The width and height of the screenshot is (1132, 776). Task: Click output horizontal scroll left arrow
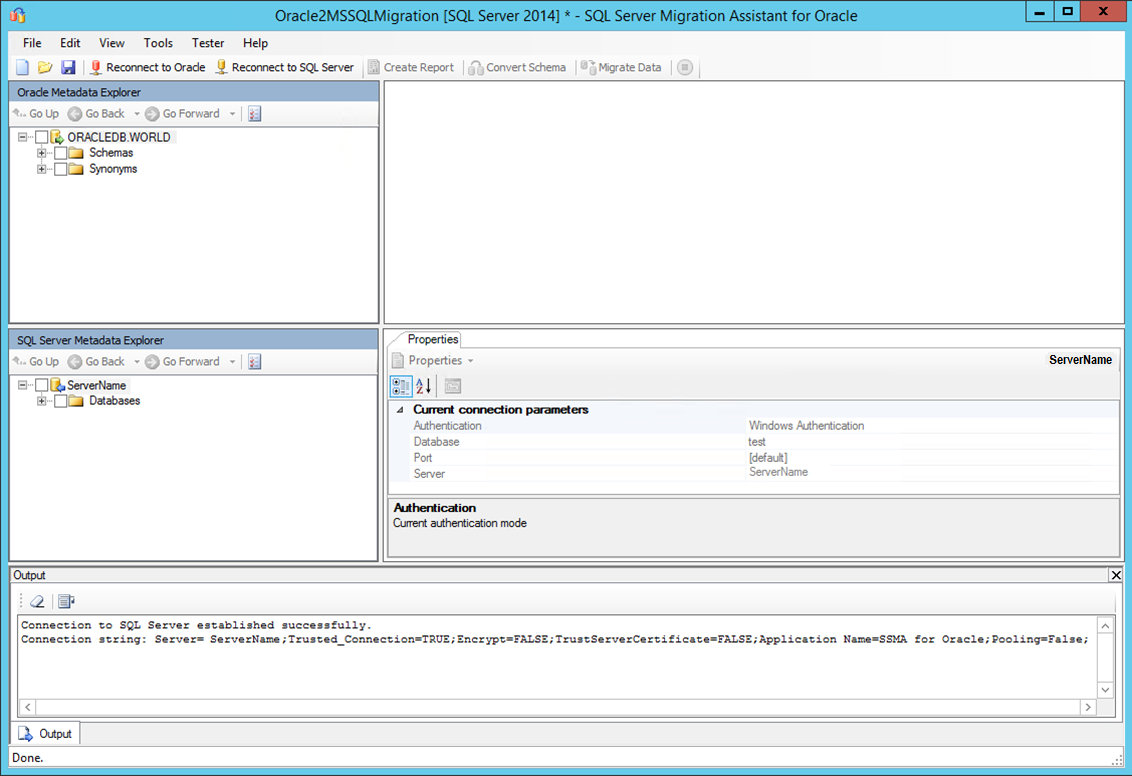click(27, 707)
